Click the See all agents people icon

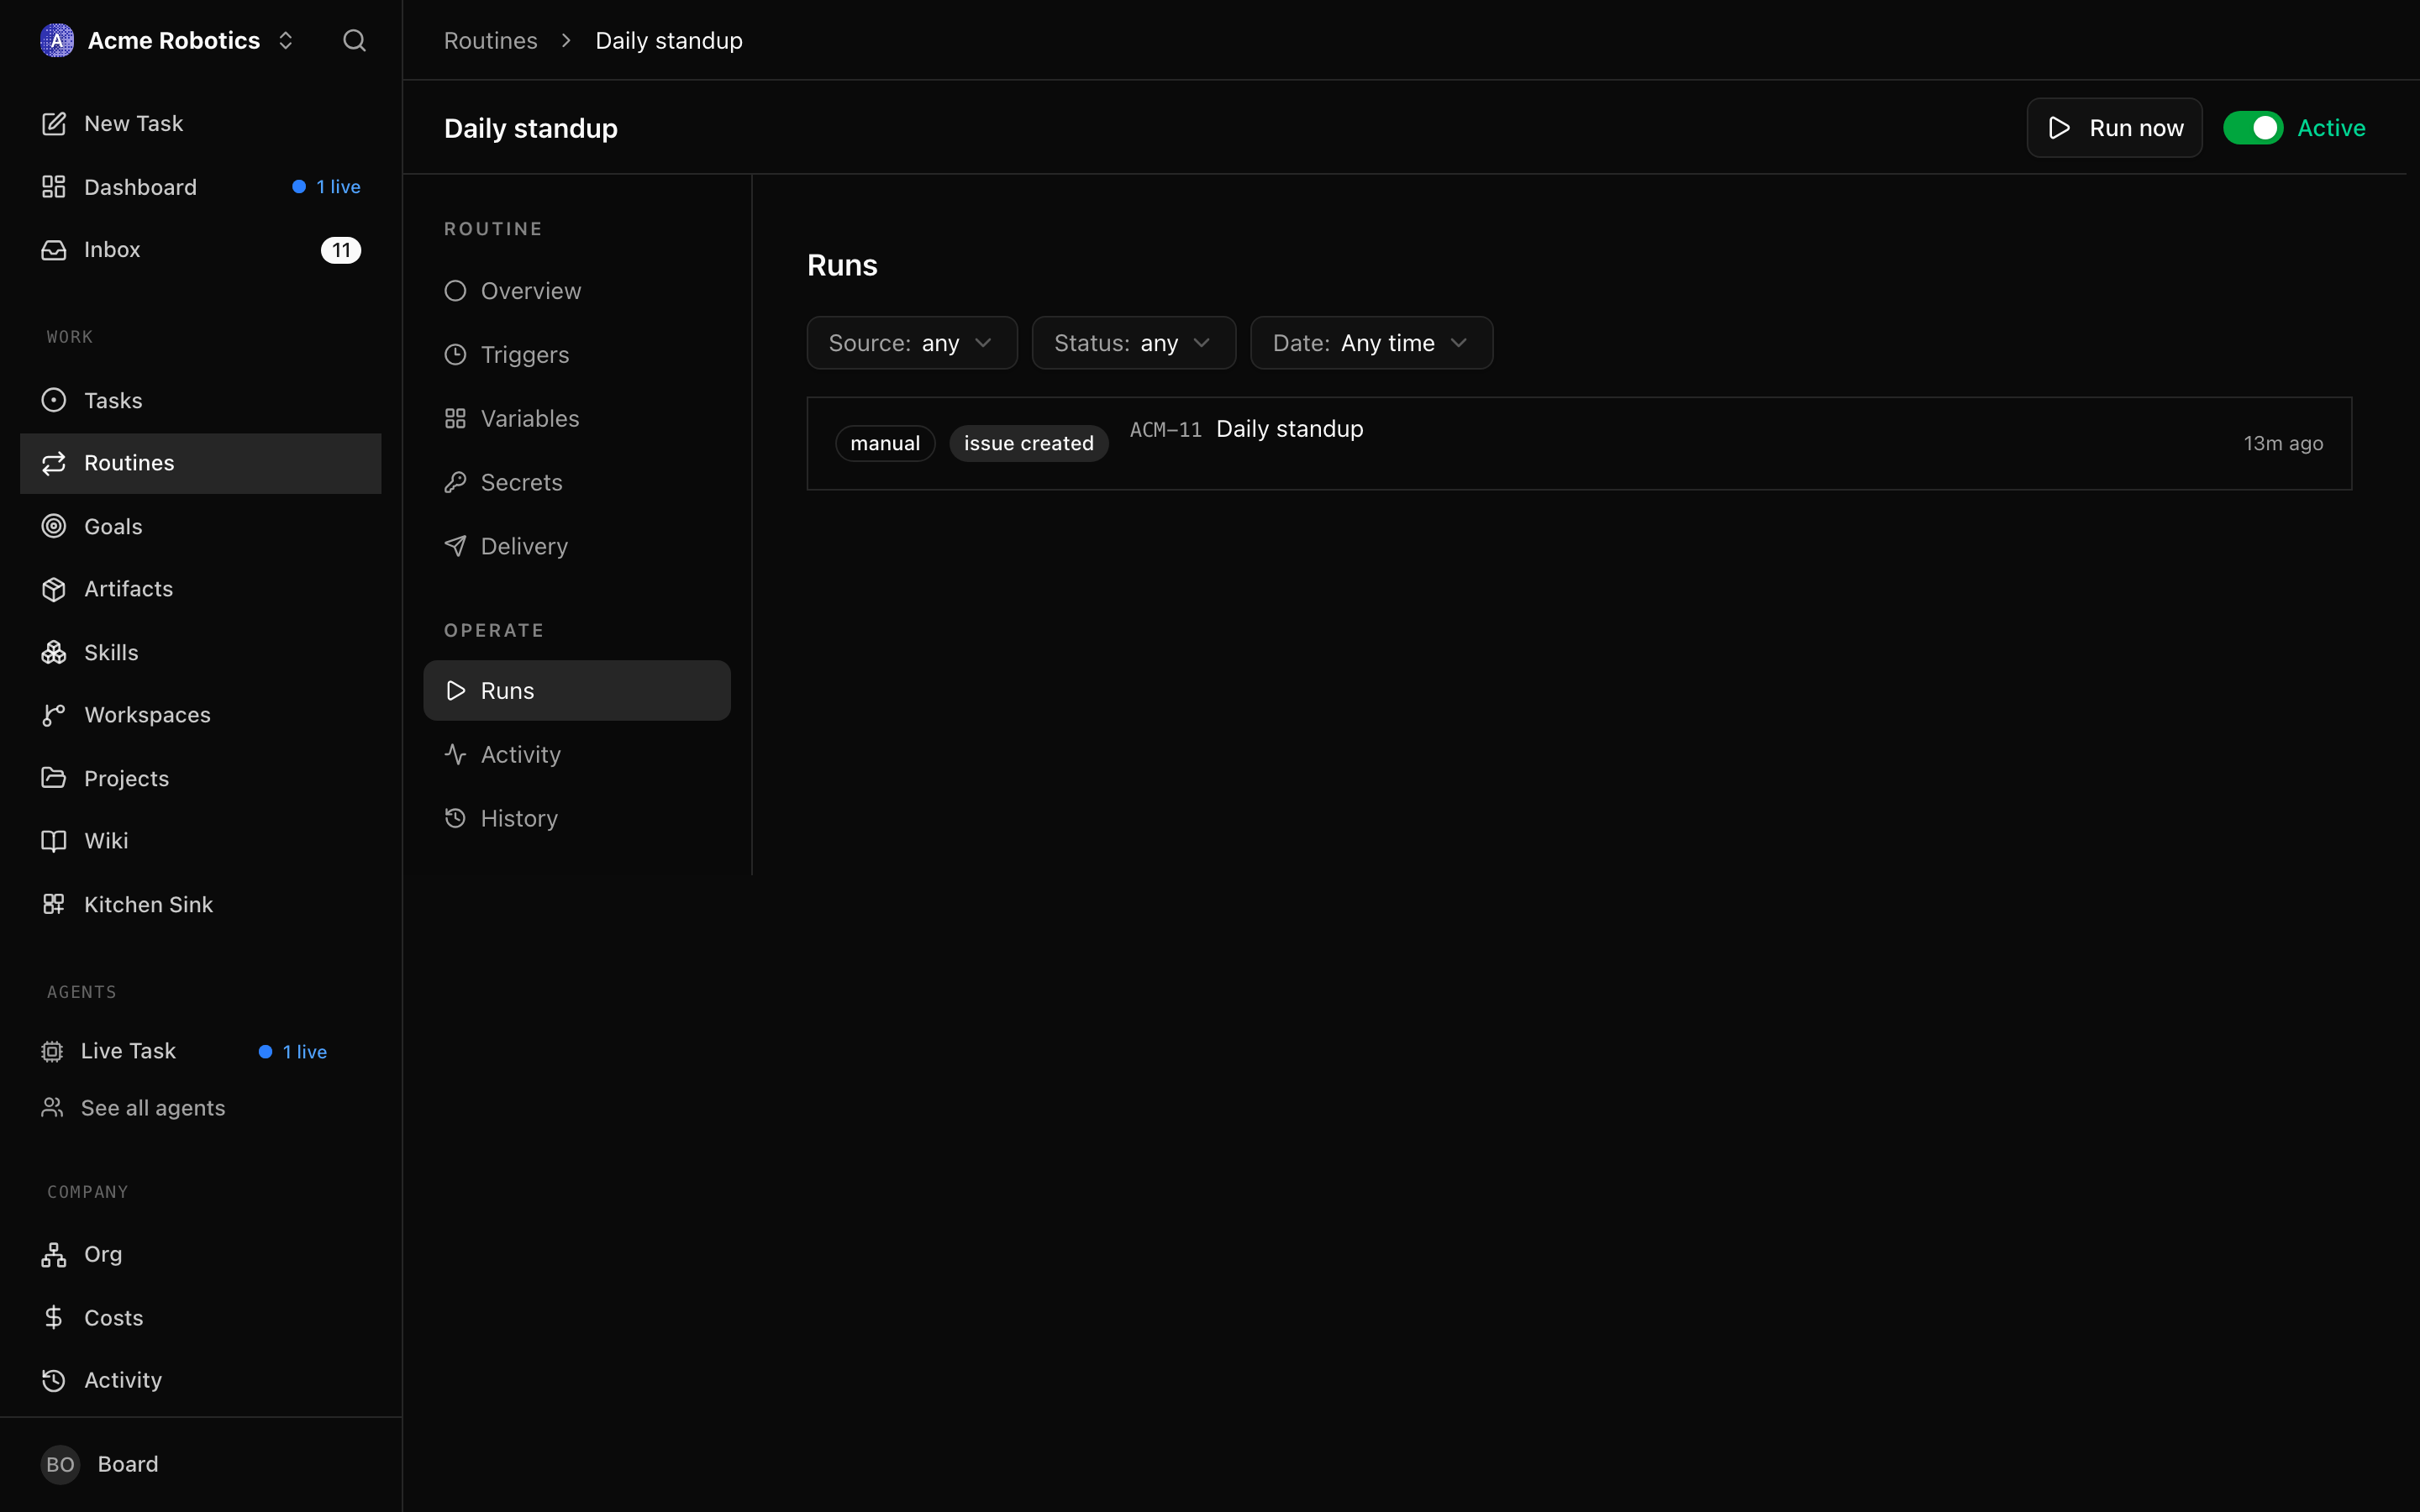pos(52,1108)
